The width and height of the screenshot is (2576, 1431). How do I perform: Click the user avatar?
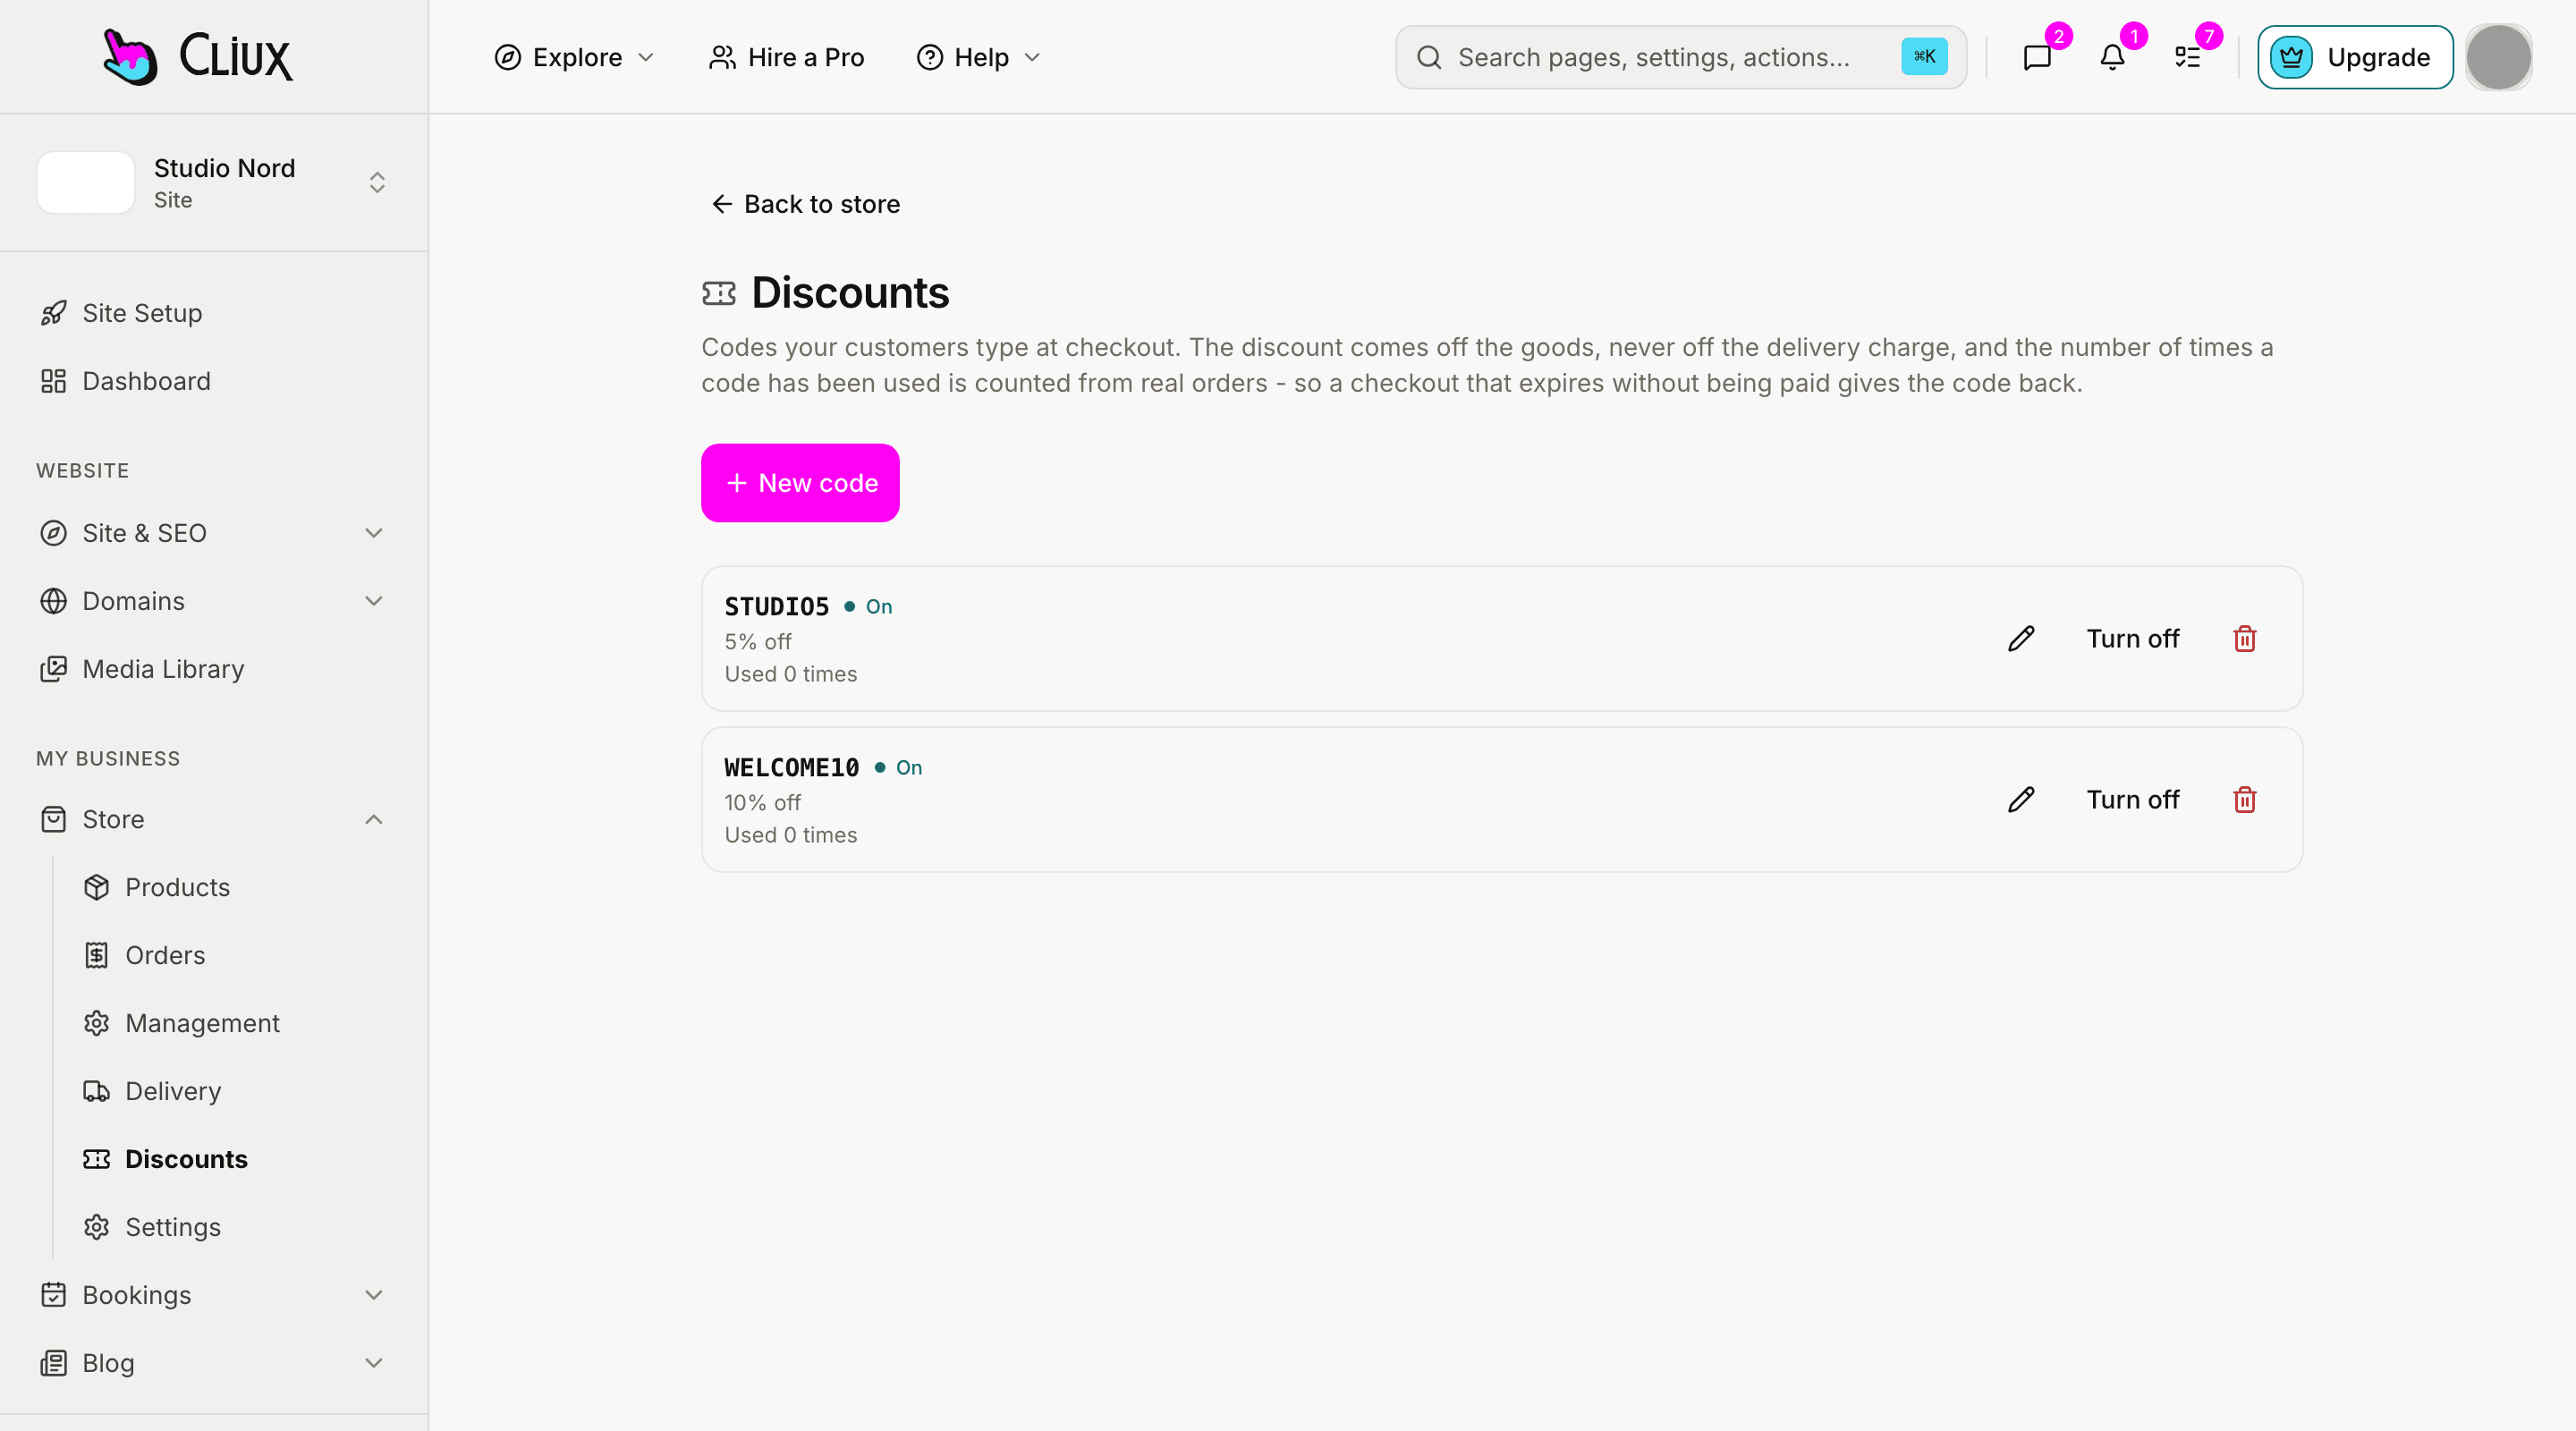click(2498, 57)
